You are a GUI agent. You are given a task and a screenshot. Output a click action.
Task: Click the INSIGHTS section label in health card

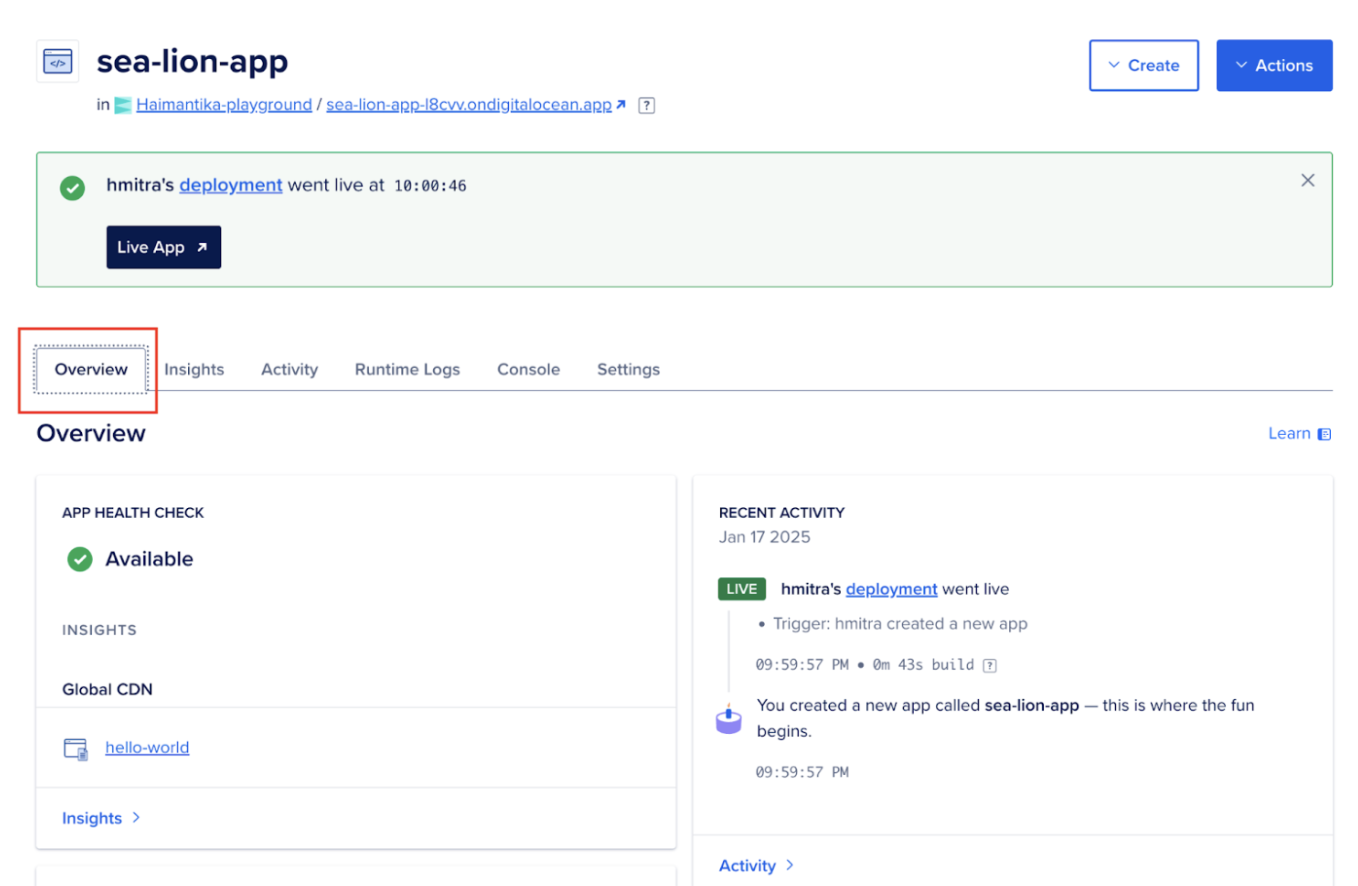99,630
